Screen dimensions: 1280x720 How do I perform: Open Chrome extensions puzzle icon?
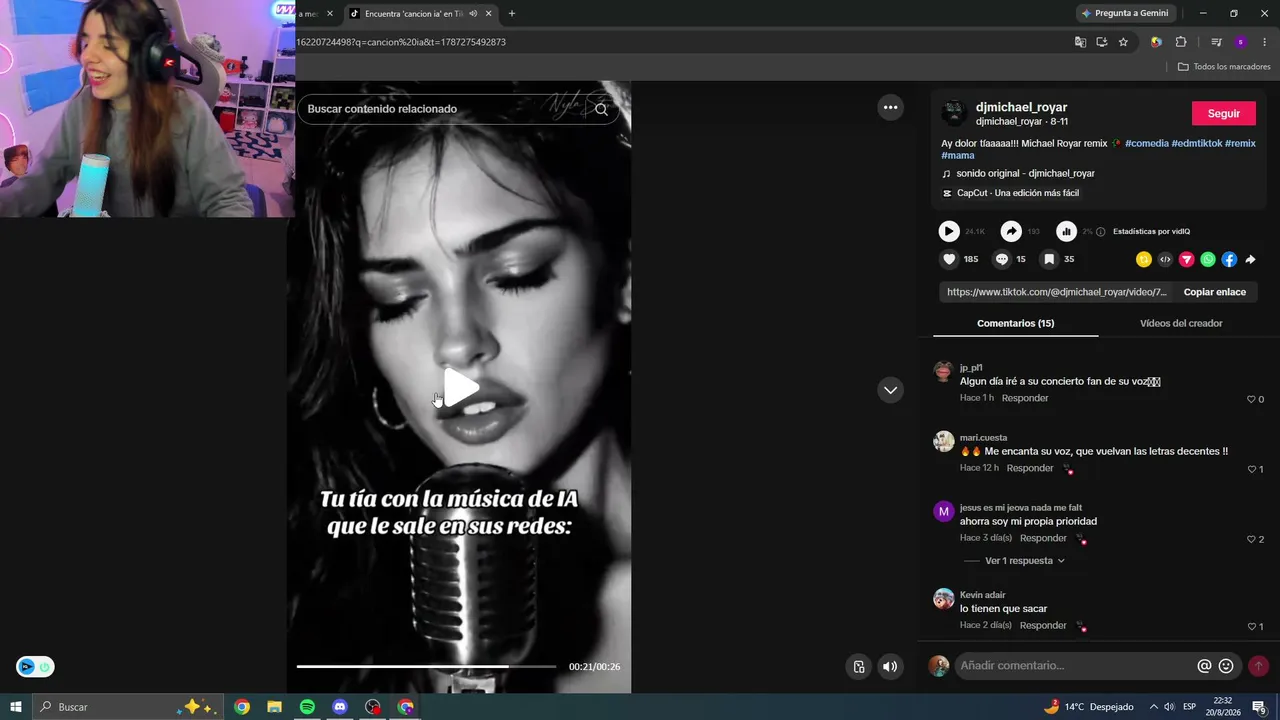pos(1181,42)
